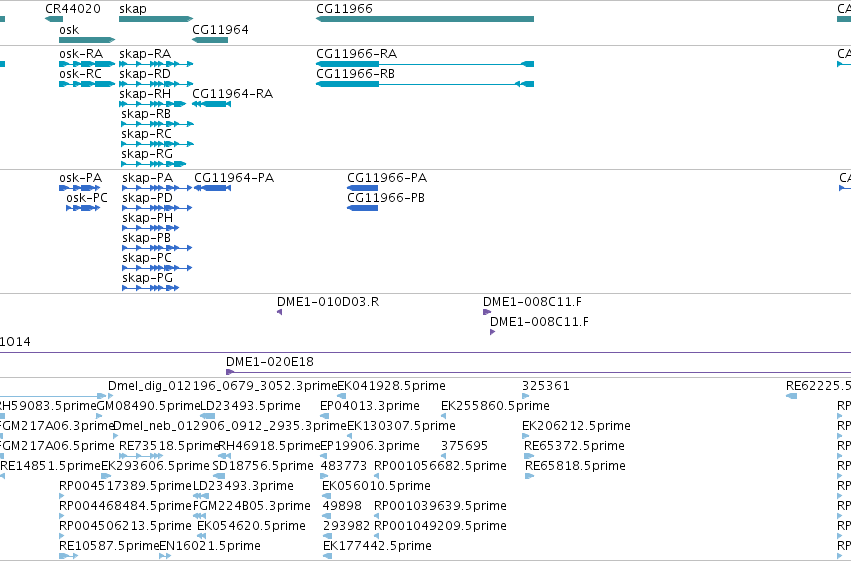The width and height of the screenshot is (851, 561).
Task: Select transcript skap-RA
Action: (145, 54)
